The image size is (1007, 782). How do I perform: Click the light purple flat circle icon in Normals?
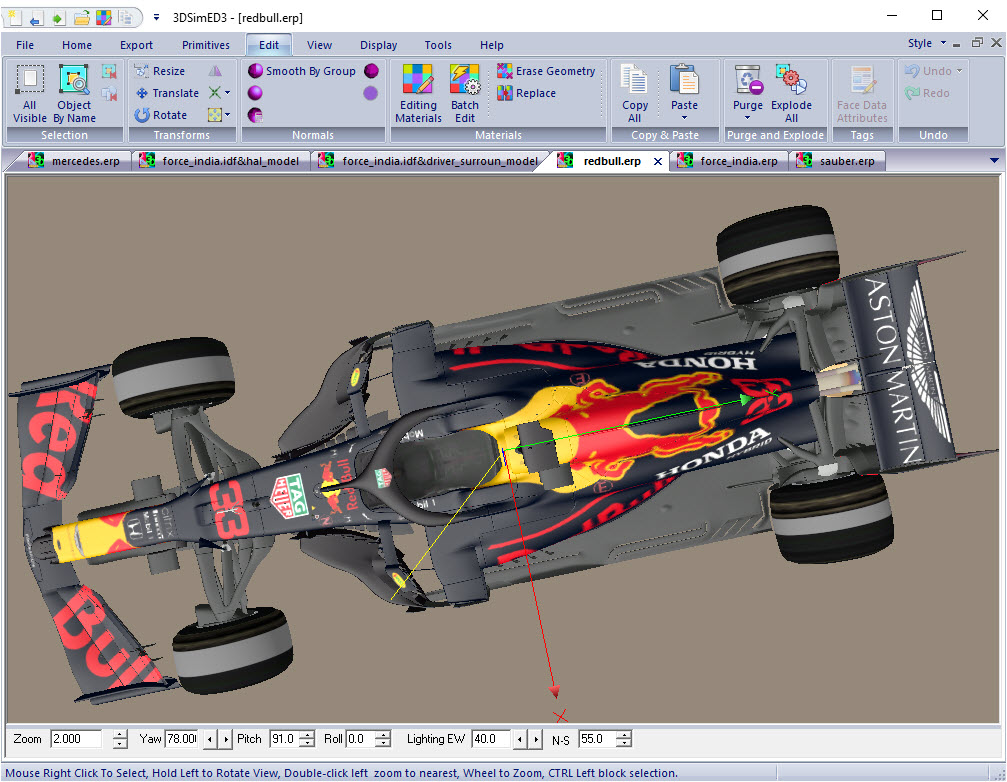coord(371,93)
